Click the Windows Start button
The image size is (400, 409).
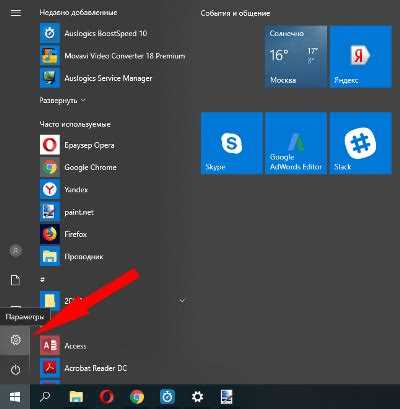pyautogui.click(x=15, y=397)
